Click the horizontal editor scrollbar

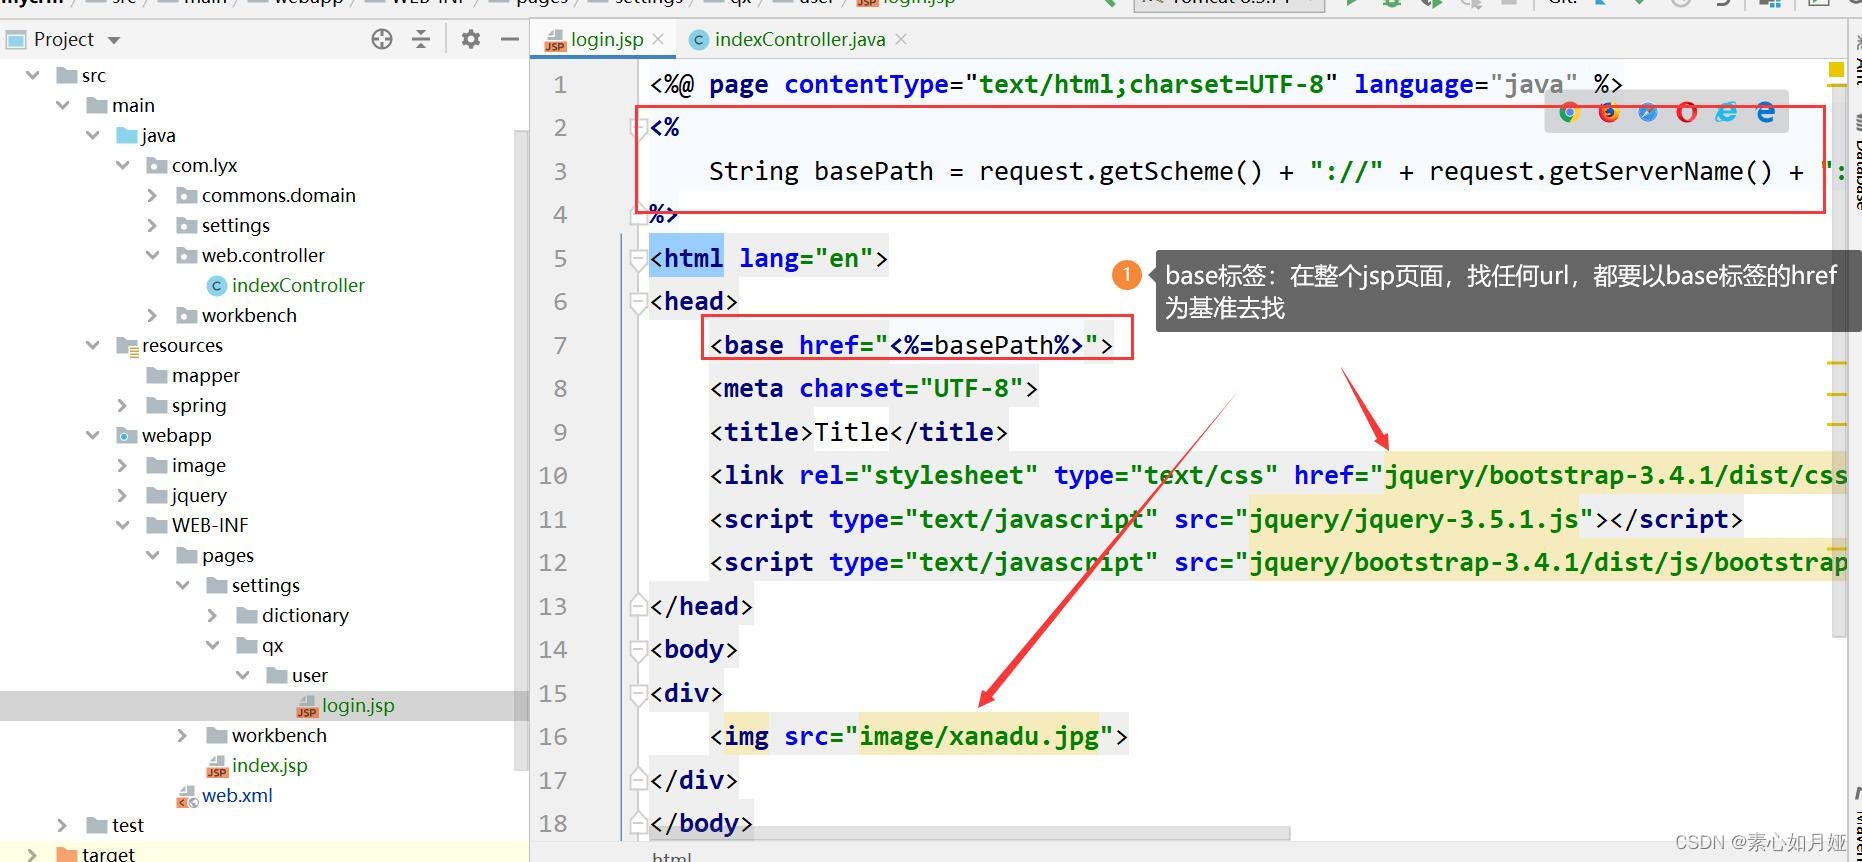pyautogui.click(x=970, y=833)
